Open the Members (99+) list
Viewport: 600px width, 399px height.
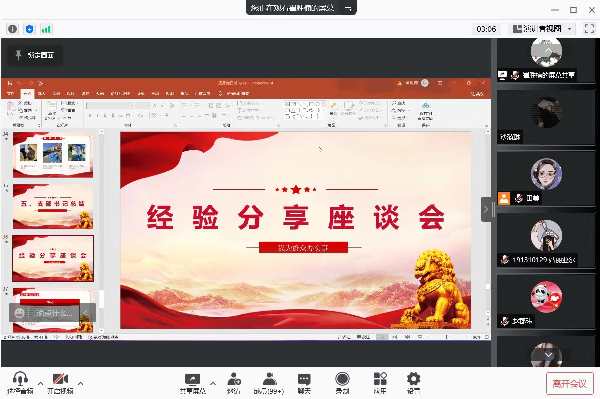tap(269, 383)
